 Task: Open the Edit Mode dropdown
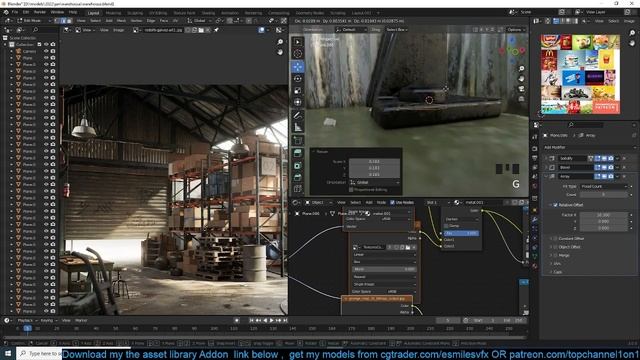[x=34, y=20]
